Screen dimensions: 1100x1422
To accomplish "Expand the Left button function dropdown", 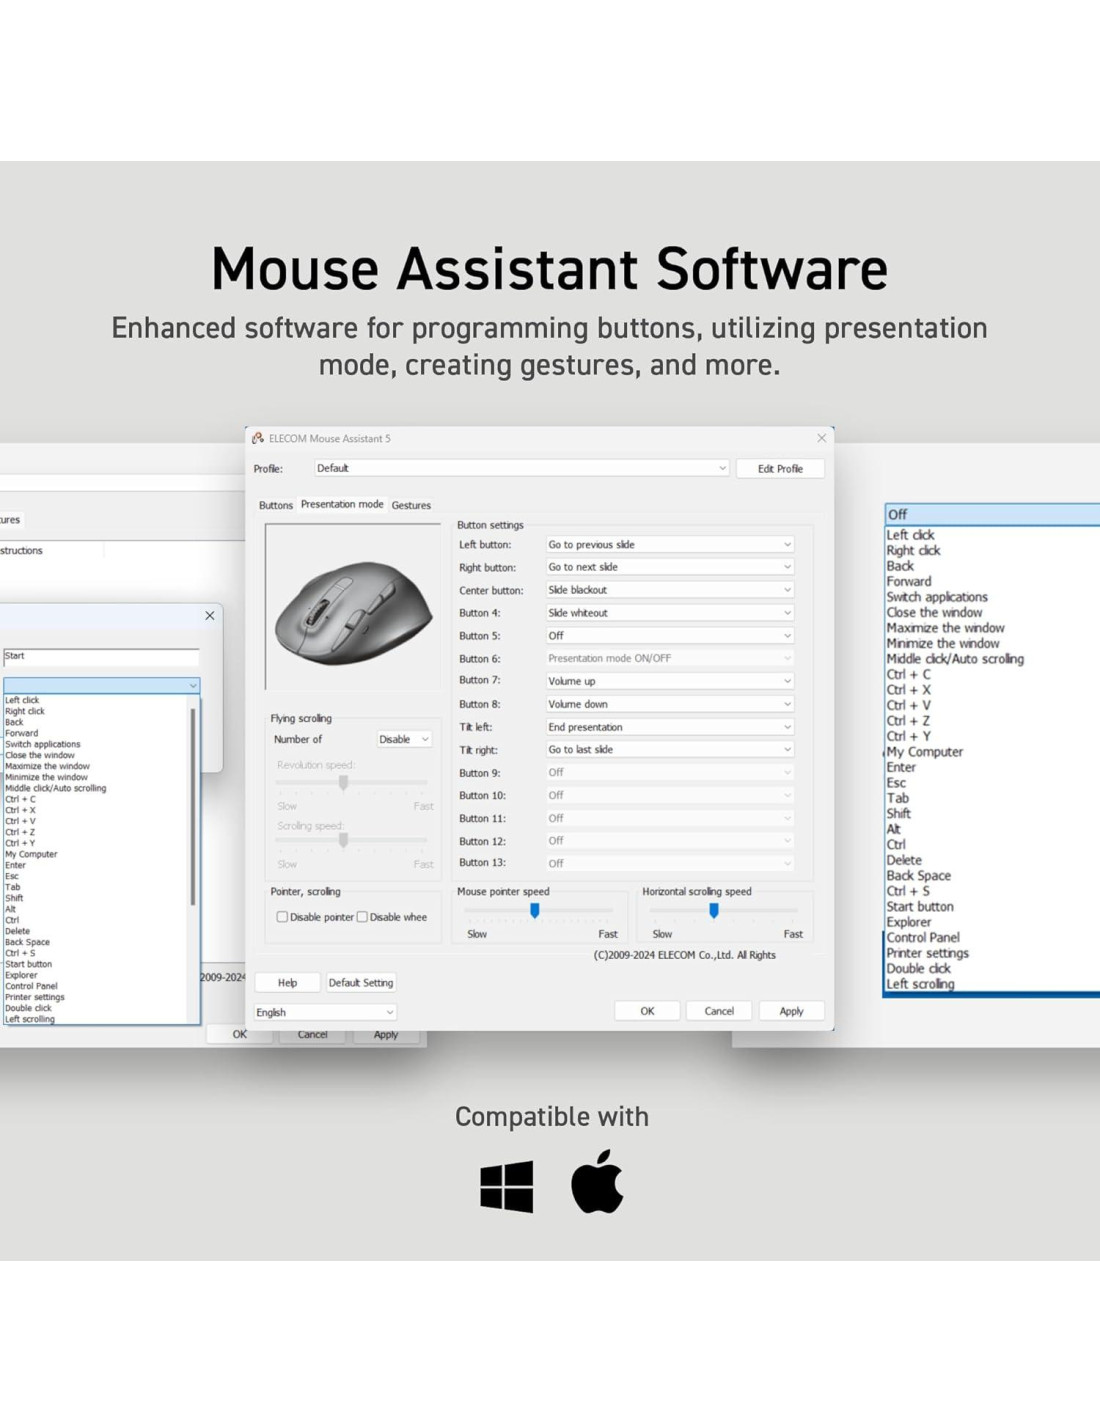I will click(x=669, y=545).
